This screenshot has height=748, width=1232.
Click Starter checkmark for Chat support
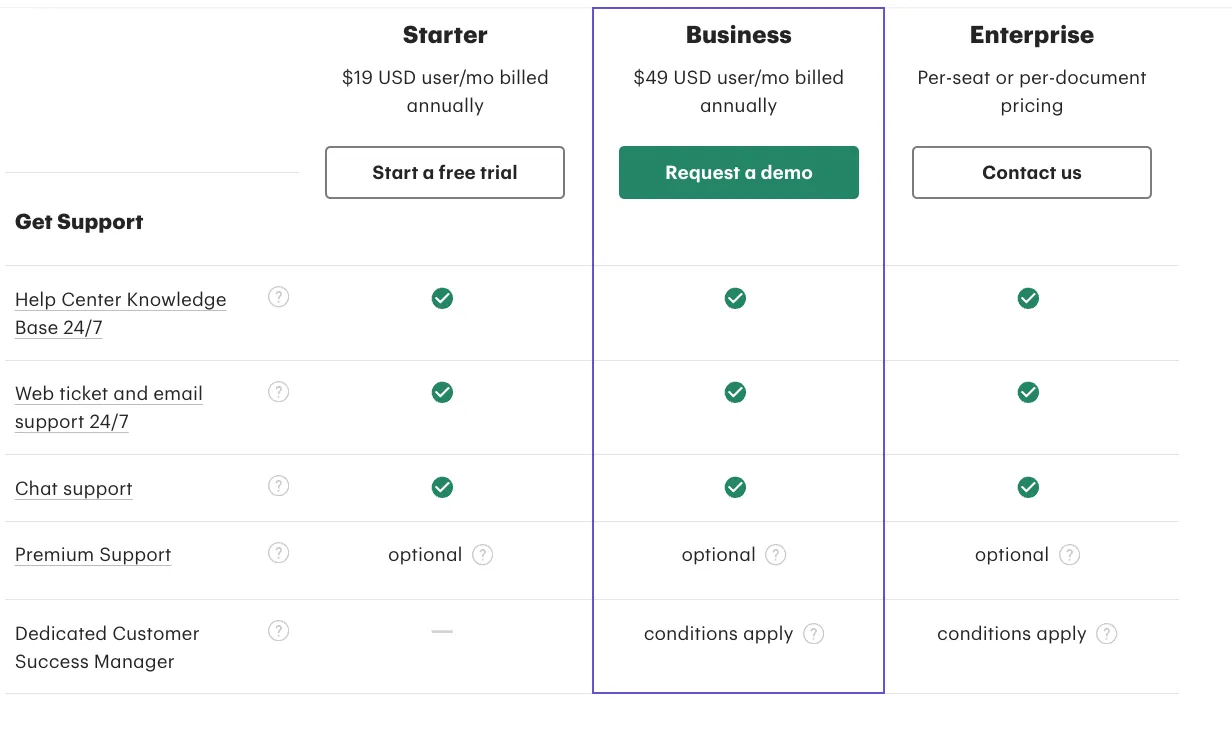point(442,487)
